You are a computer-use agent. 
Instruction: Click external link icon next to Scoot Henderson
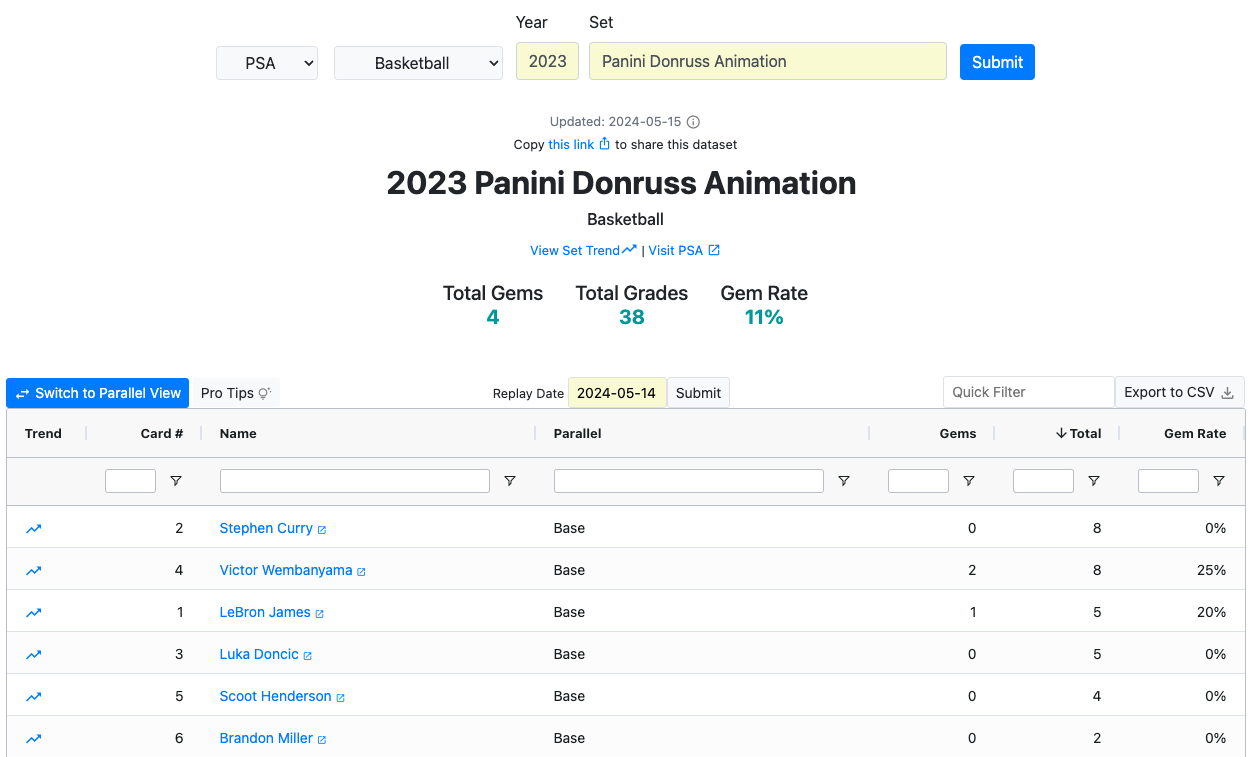tap(340, 697)
